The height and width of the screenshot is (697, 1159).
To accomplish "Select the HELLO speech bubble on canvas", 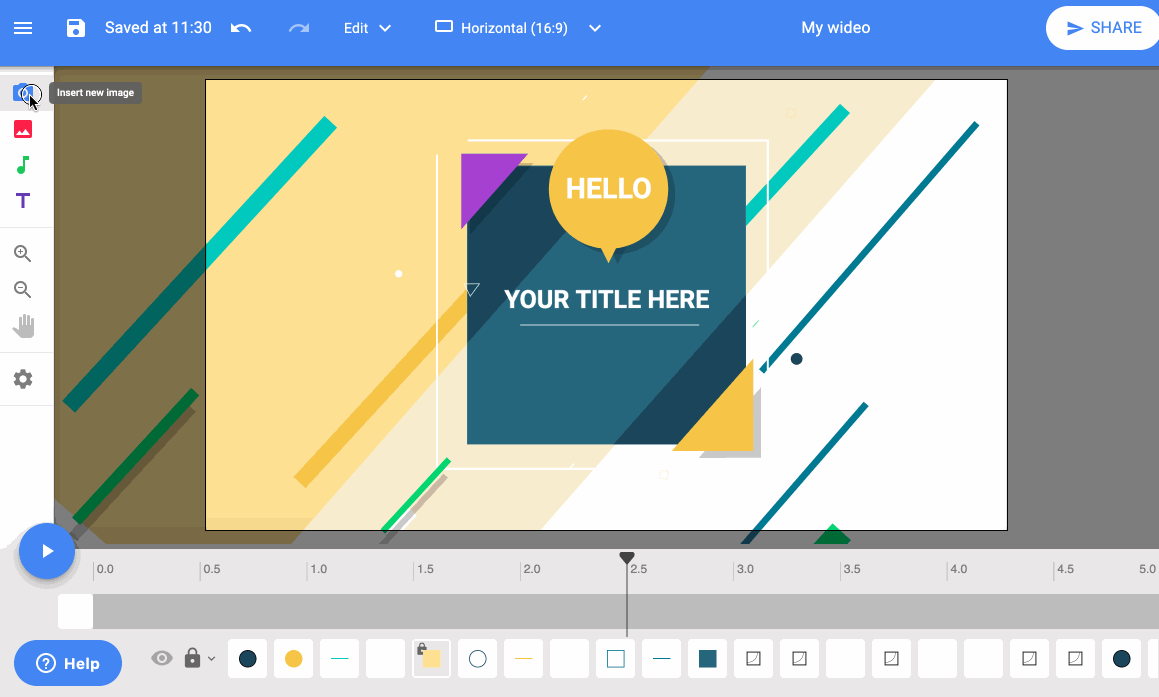I will 608,189.
